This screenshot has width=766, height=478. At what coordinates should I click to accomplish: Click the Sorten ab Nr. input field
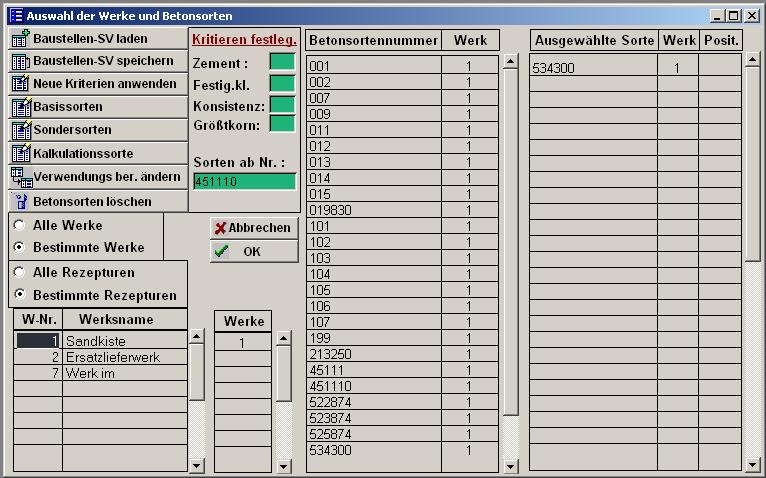[244, 181]
